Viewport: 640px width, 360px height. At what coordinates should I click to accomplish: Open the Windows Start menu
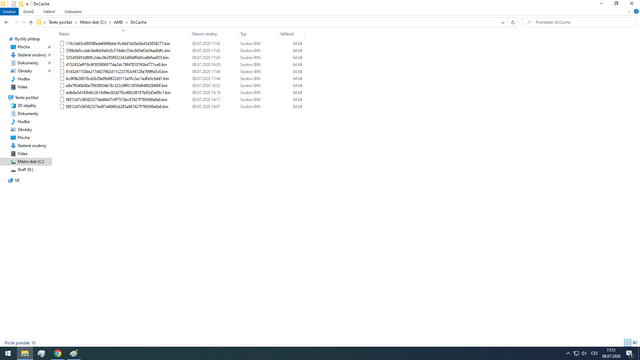[x=8, y=353]
